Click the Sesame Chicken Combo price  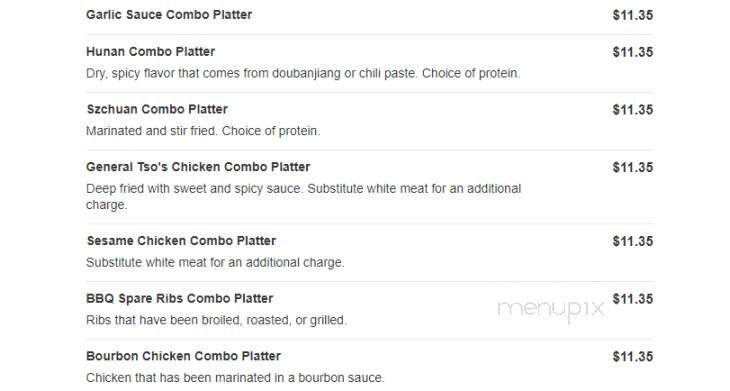(x=633, y=241)
